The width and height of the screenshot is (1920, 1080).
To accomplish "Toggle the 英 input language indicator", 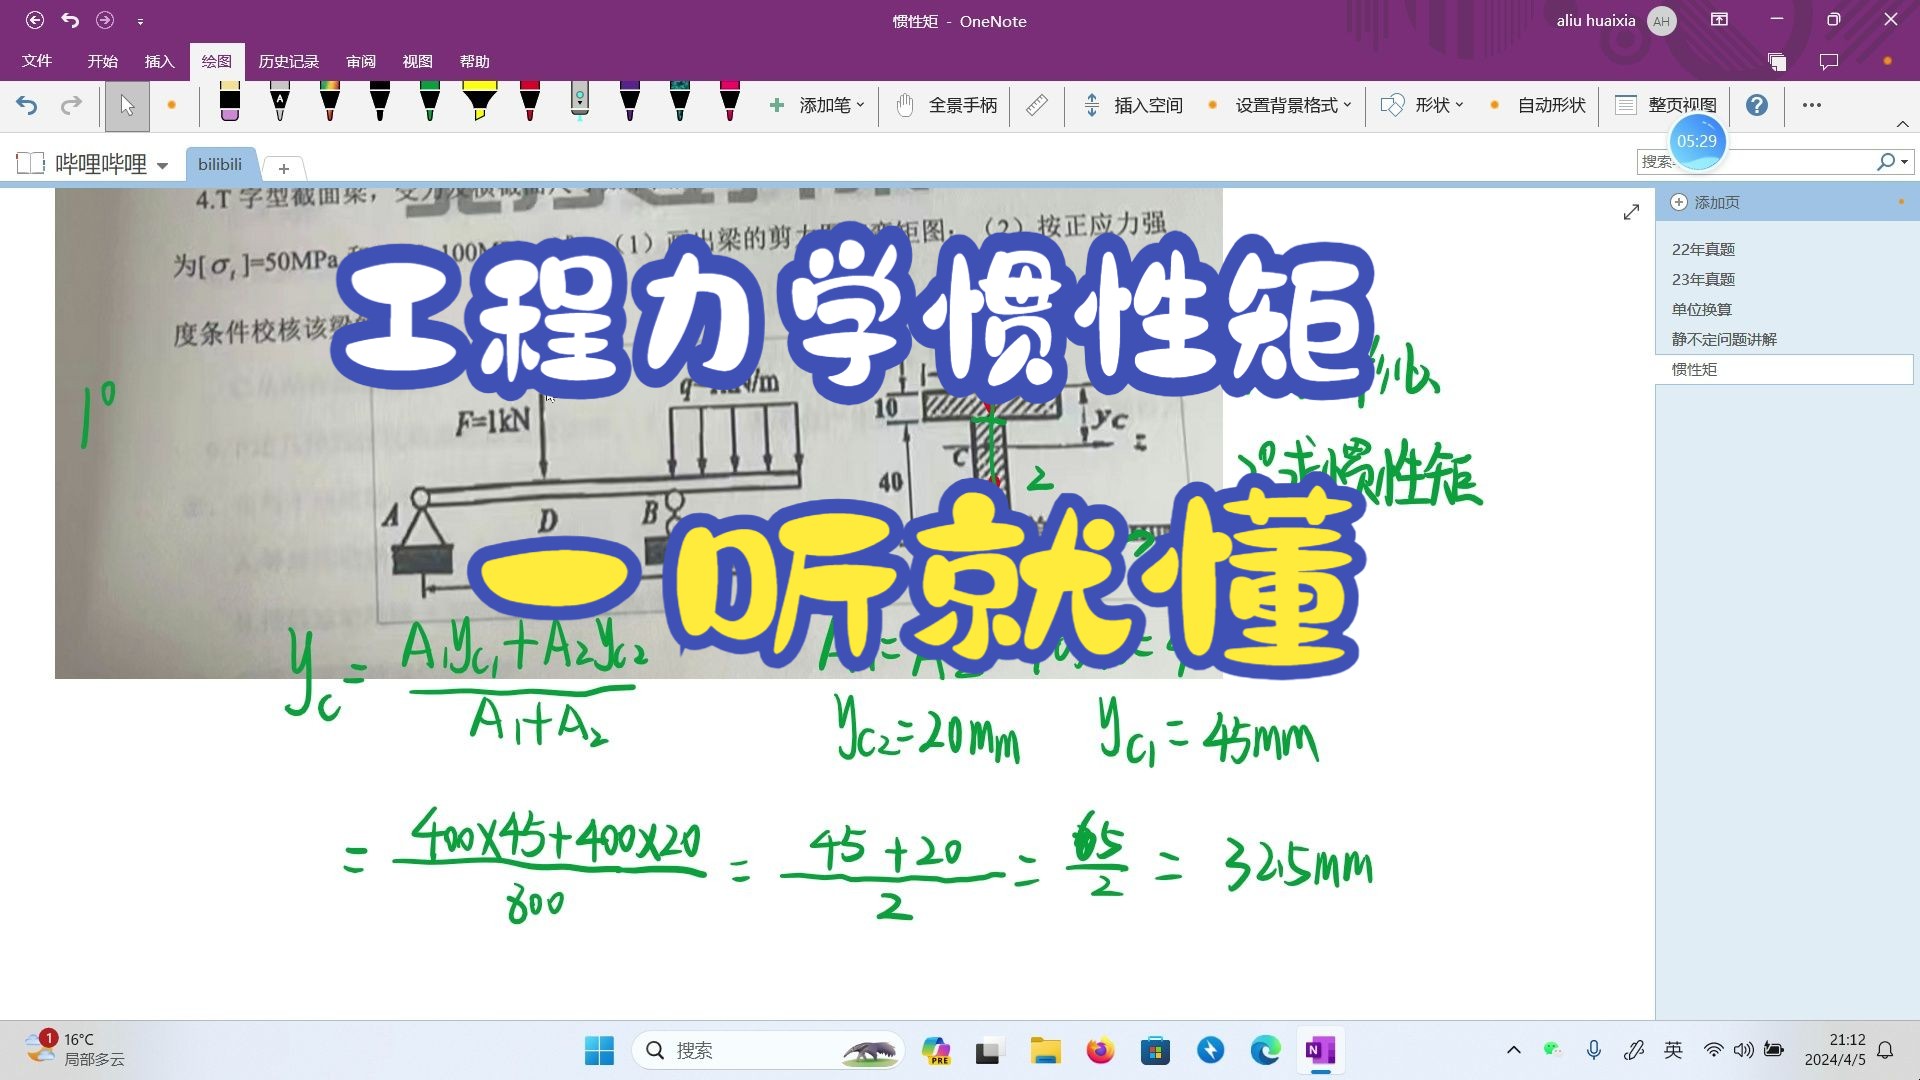I will [x=1673, y=1050].
